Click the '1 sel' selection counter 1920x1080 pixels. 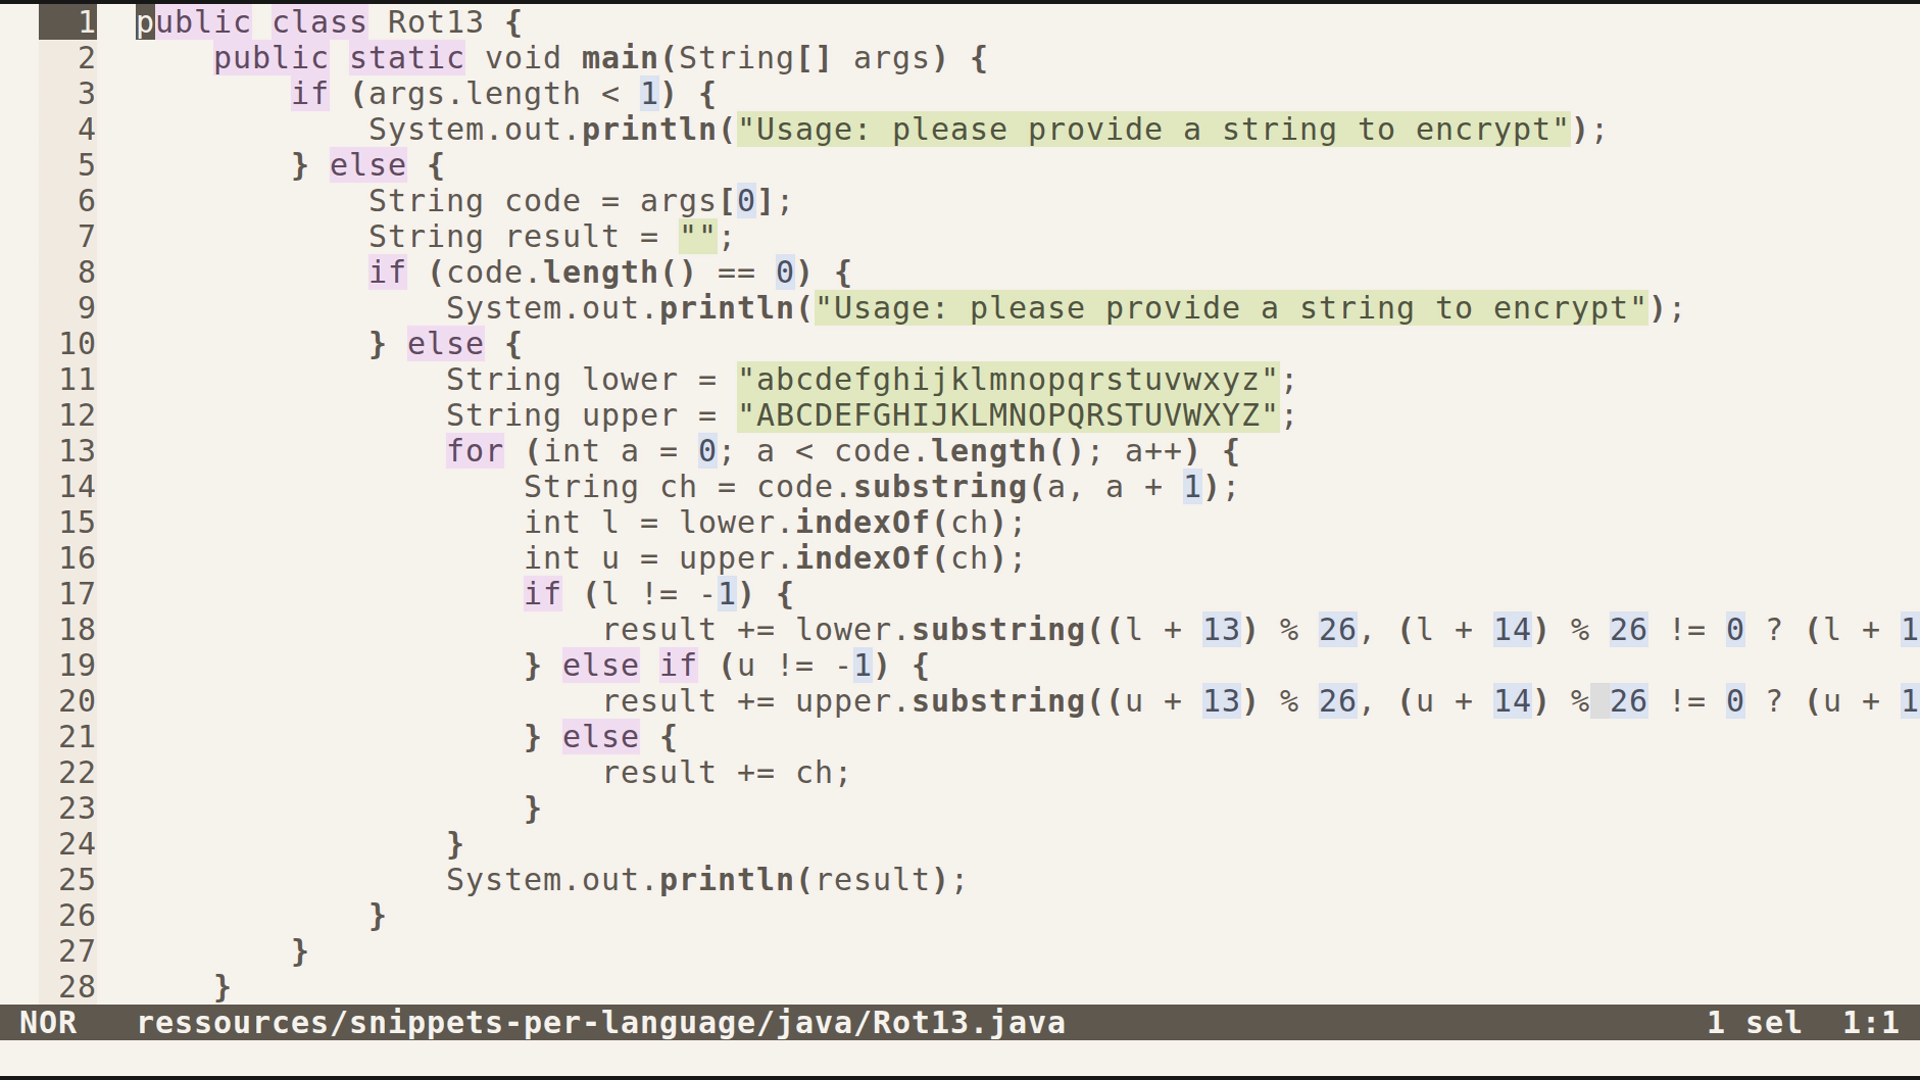pos(1754,1023)
